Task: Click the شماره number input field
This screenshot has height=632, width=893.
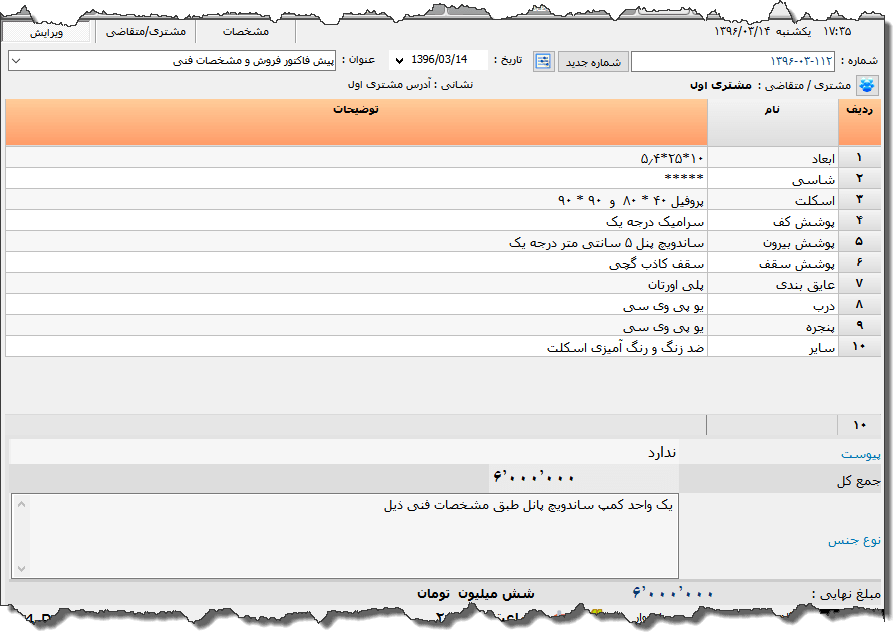Action: 732,62
